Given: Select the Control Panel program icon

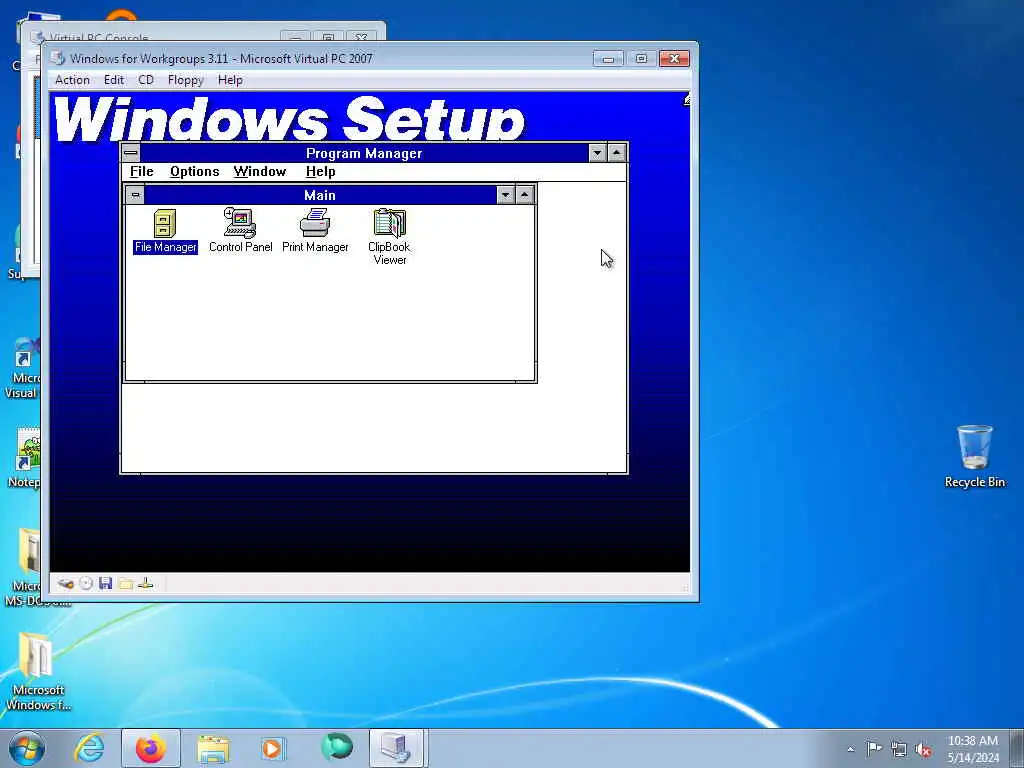Looking at the screenshot, I should click(x=240, y=231).
